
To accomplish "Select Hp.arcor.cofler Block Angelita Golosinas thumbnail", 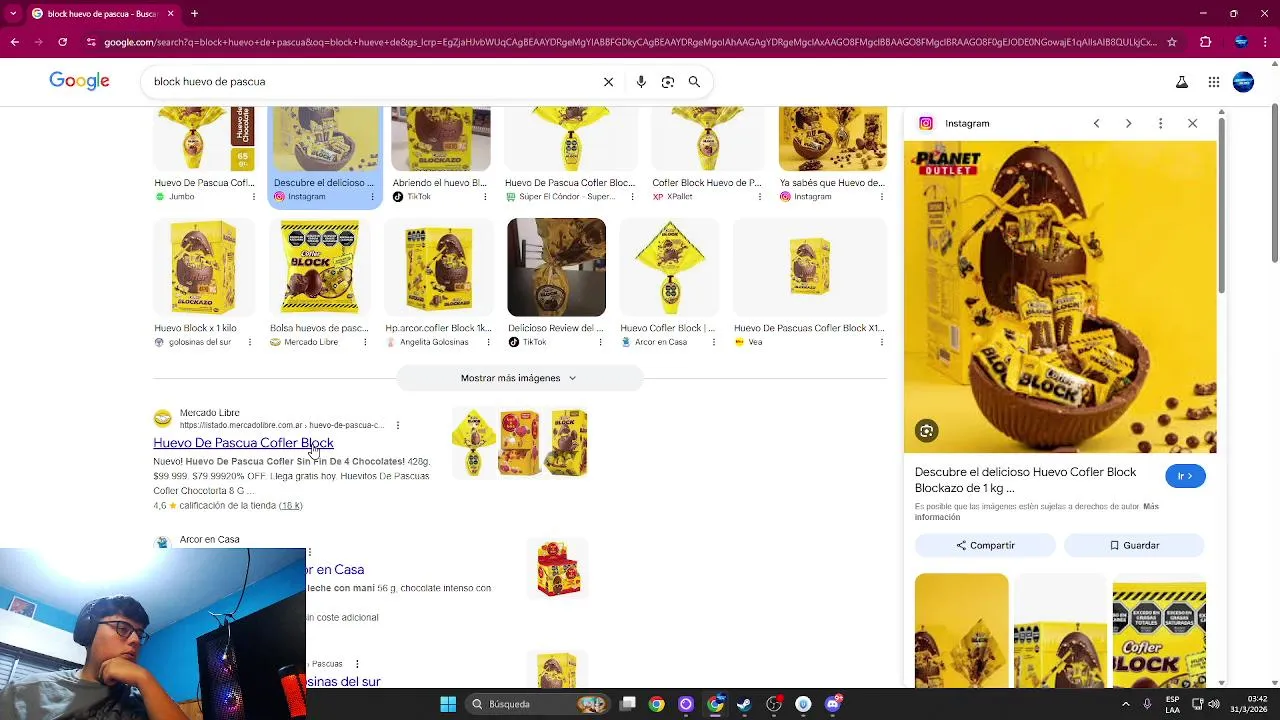I will [x=439, y=267].
